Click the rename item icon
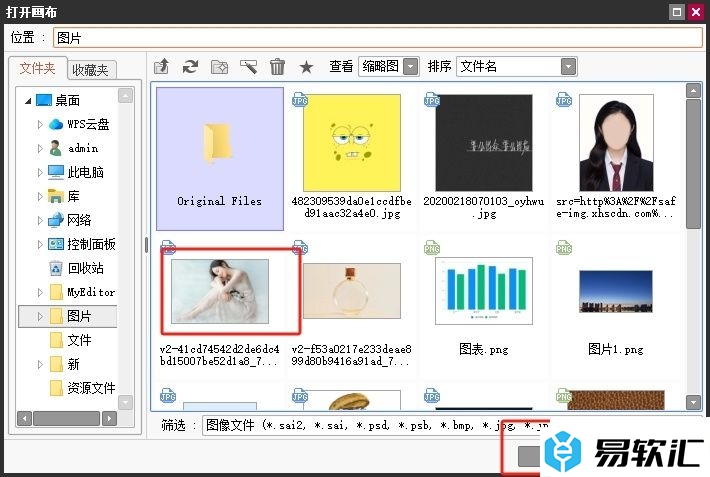 [249, 67]
